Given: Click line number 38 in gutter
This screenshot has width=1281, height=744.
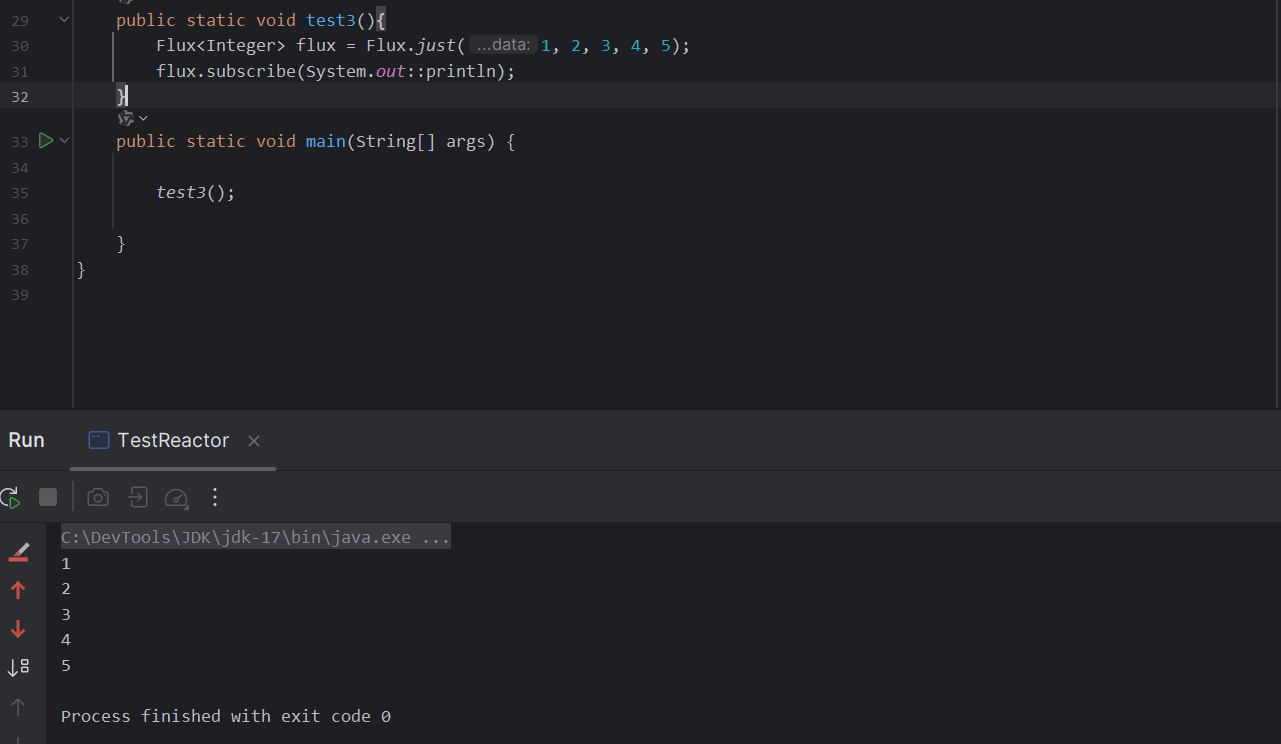Looking at the screenshot, I should 20,270.
